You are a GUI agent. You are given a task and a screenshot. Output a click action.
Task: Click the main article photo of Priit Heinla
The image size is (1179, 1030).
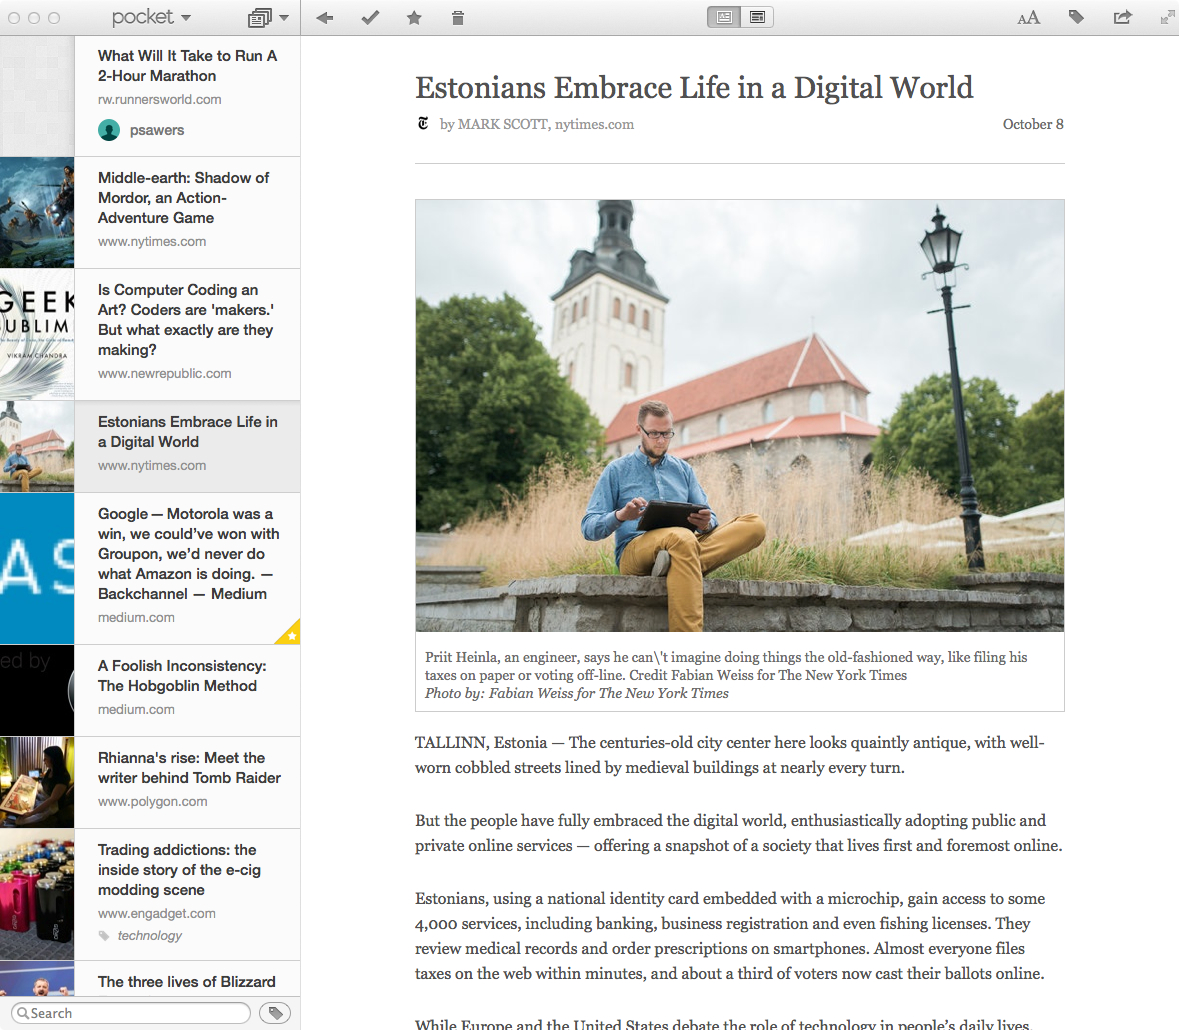740,415
